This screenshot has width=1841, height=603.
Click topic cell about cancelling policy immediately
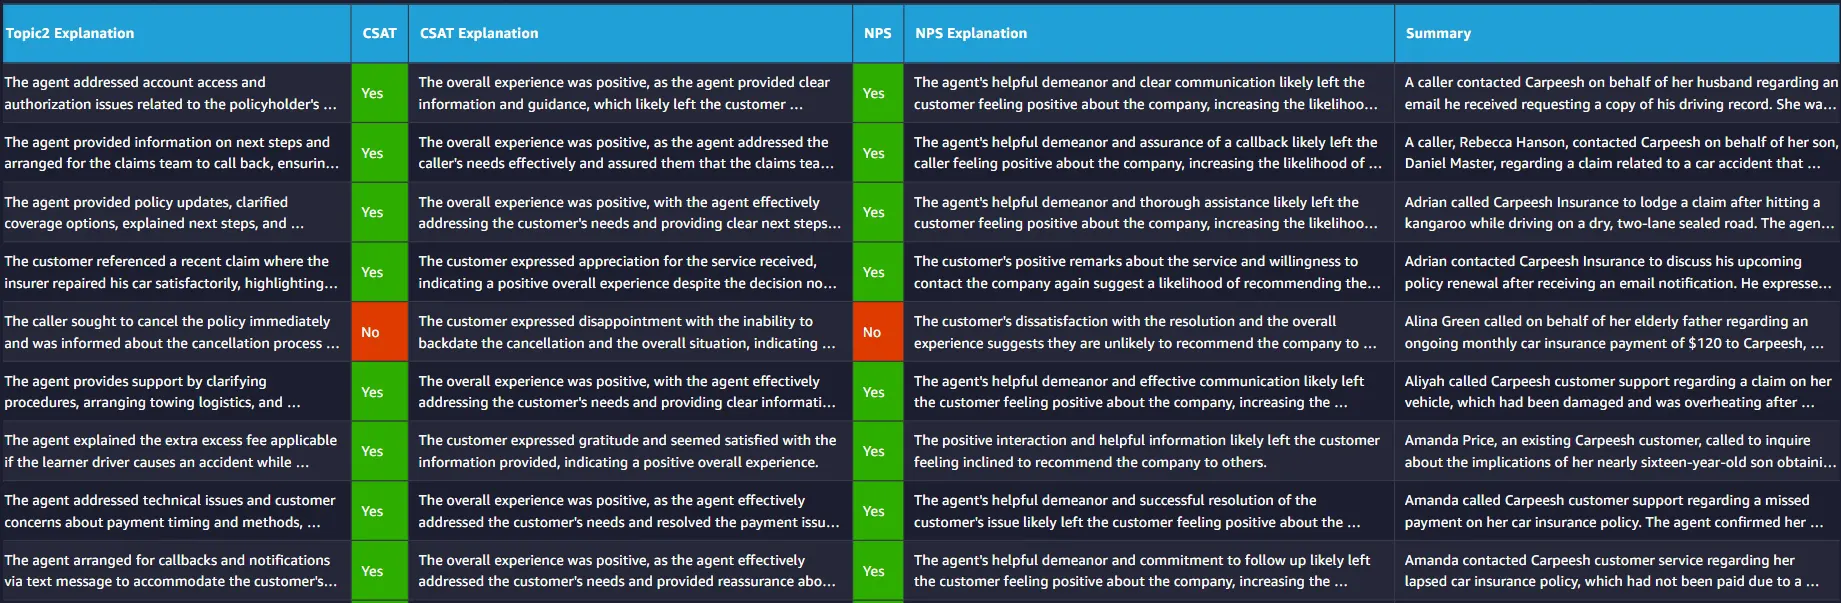[x=175, y=332]
